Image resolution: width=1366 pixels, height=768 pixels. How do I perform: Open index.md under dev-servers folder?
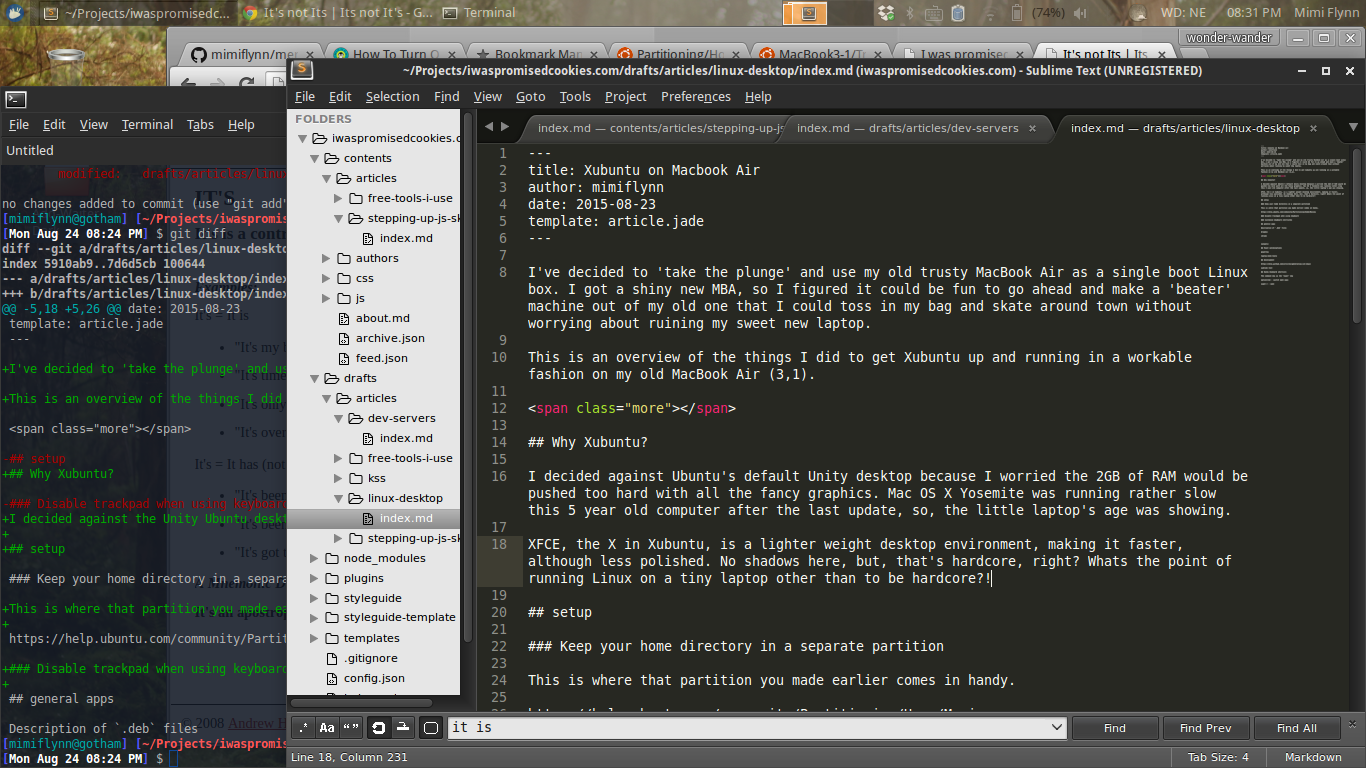406,438
